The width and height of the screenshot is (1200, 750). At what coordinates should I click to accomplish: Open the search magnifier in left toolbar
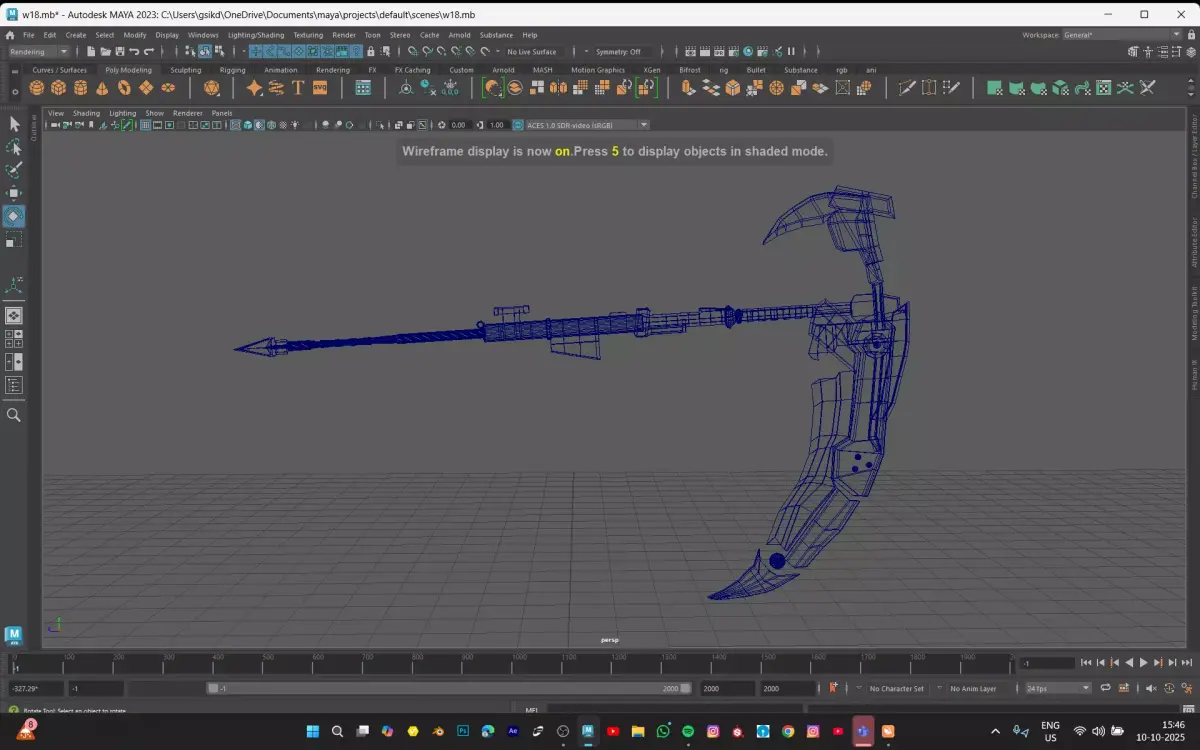pyautogui.click(x=14, y=415)
